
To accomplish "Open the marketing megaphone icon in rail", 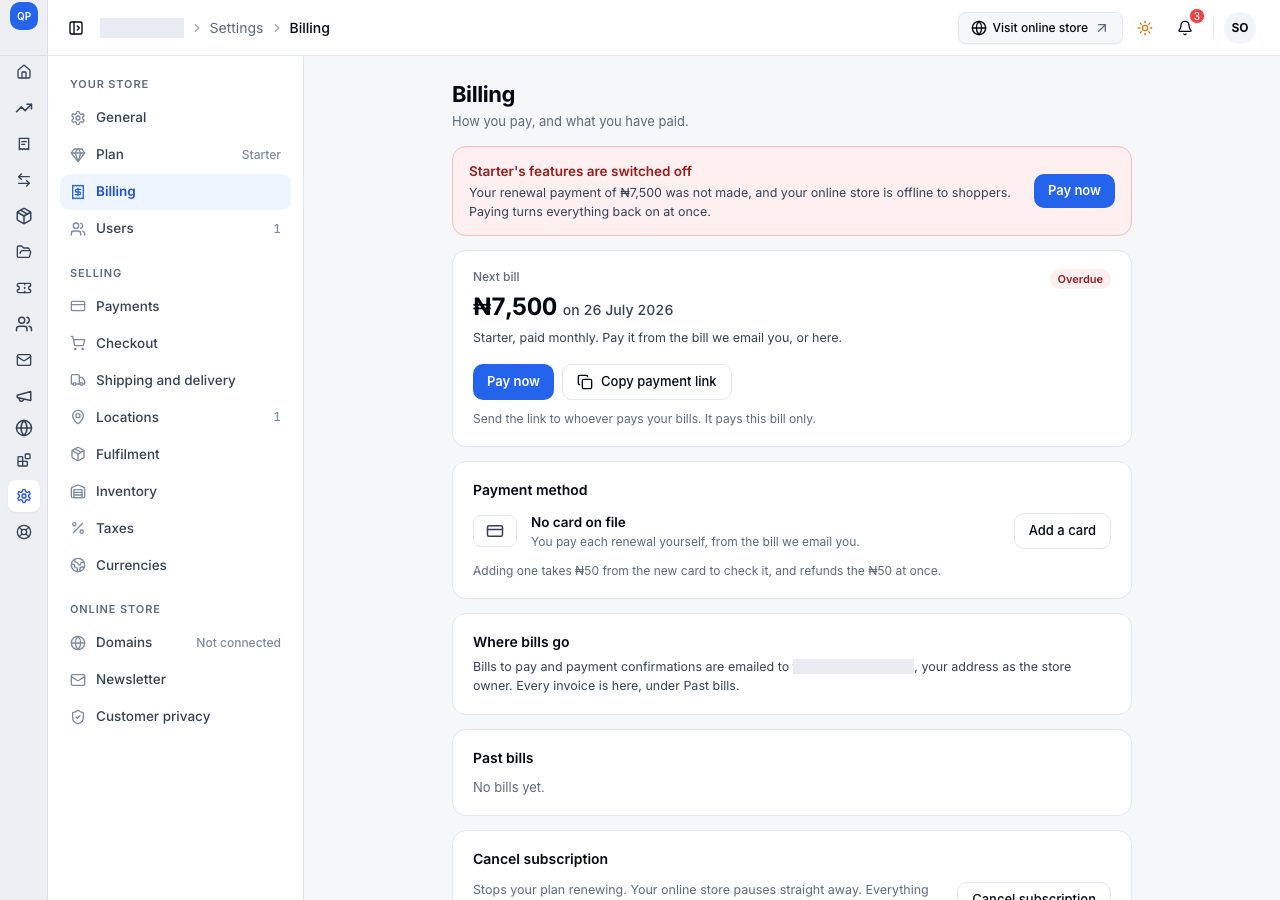I will 24,396.
